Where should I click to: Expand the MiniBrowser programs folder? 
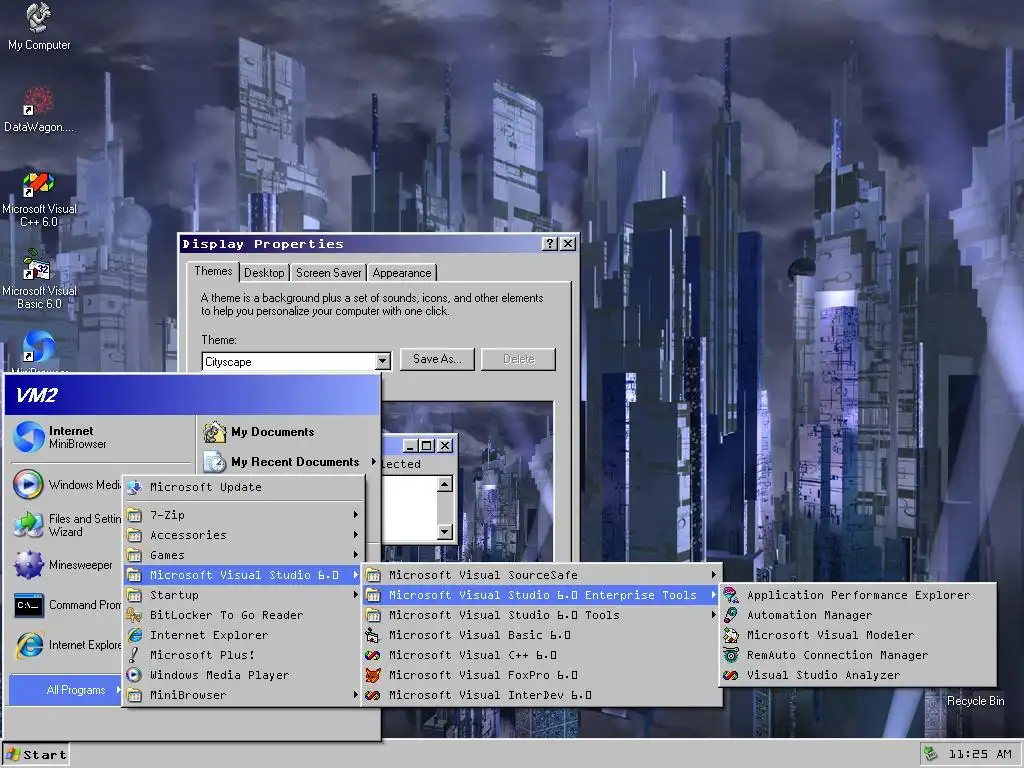[x=243, y=695]
